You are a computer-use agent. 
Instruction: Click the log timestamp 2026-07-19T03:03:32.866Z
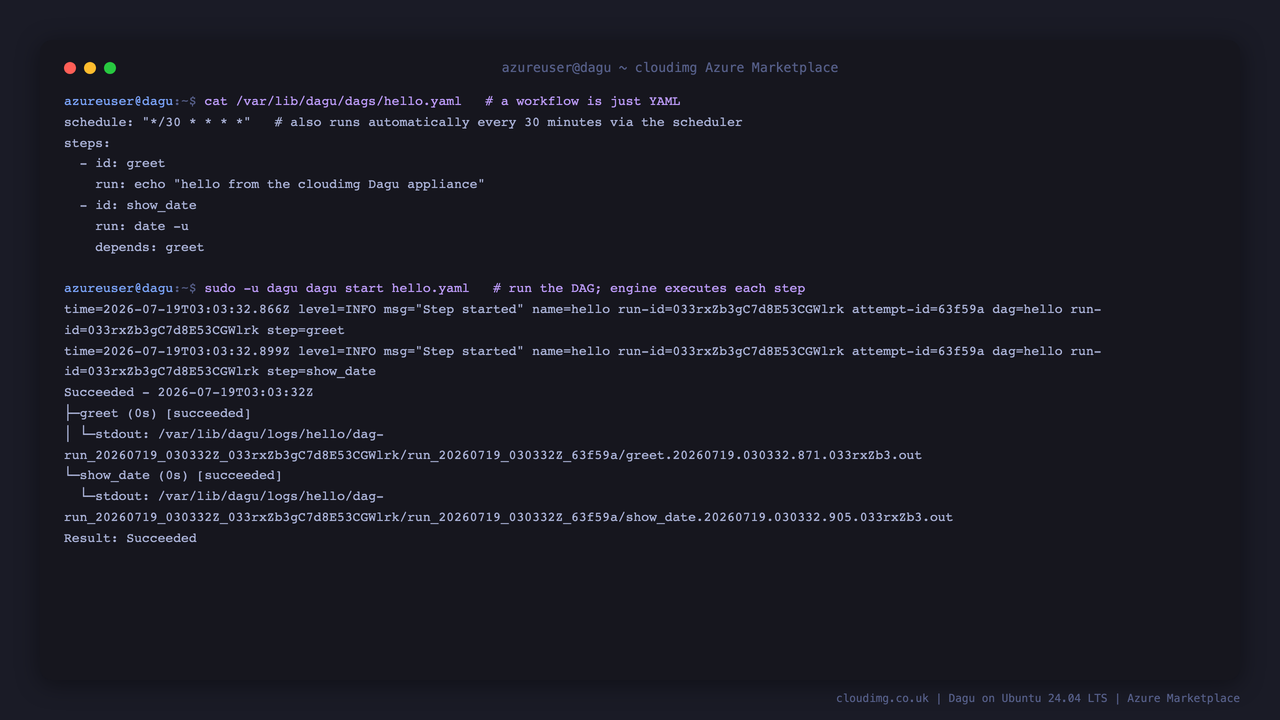(196, 309)
